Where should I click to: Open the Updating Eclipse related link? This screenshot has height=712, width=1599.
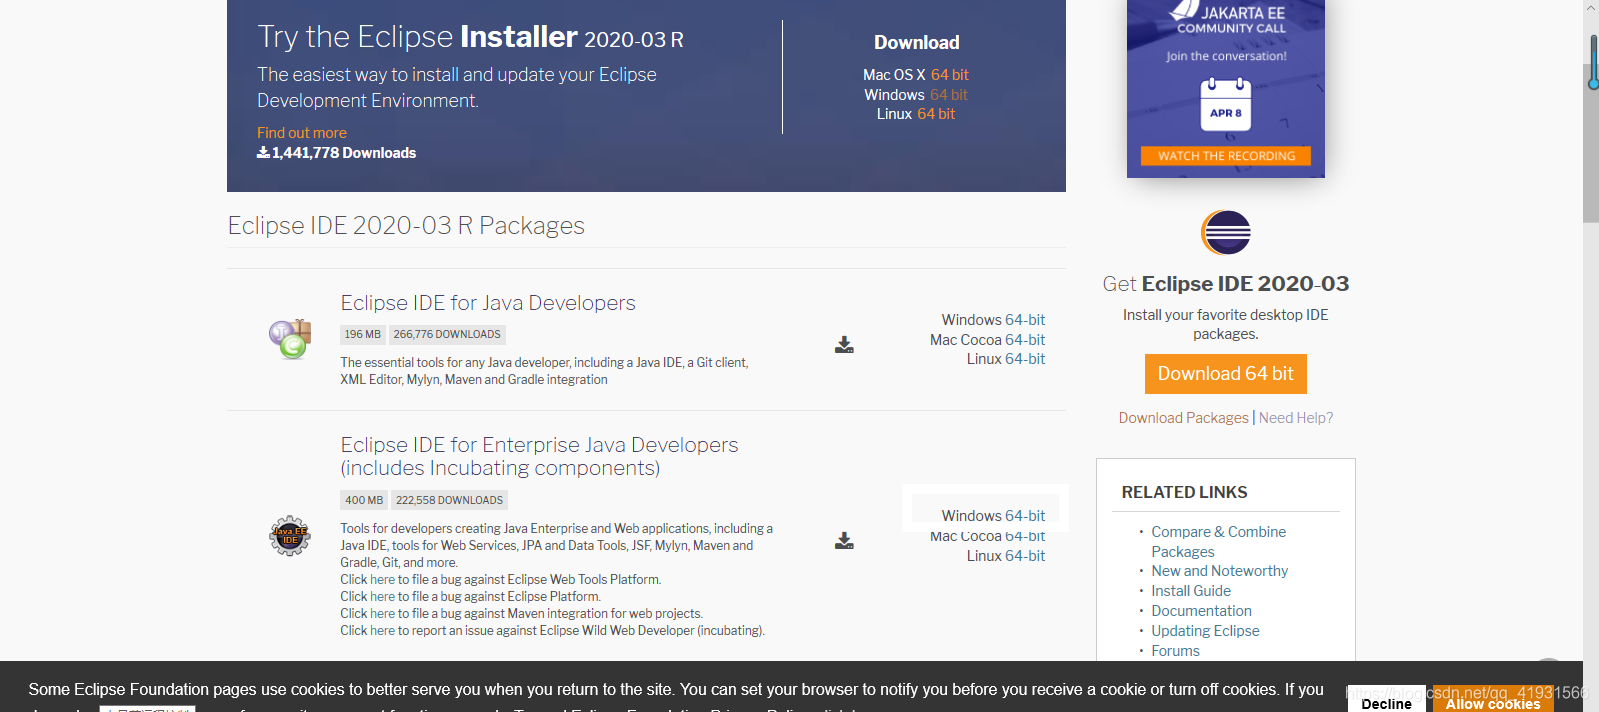1205,631
